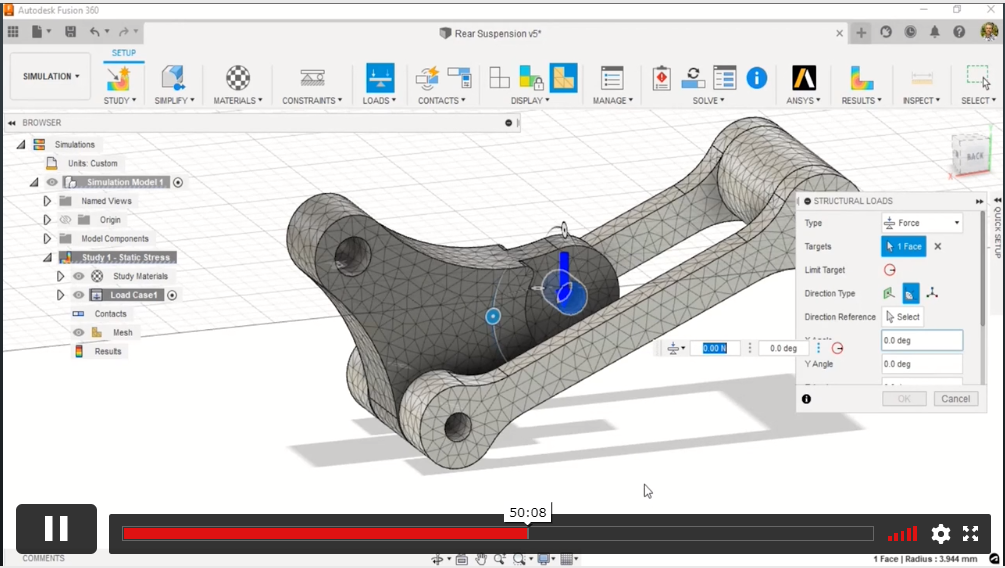Select the Setup ribbon tab
The image size is (1005, 568).
pyautogui.click(x=124, y=53)
